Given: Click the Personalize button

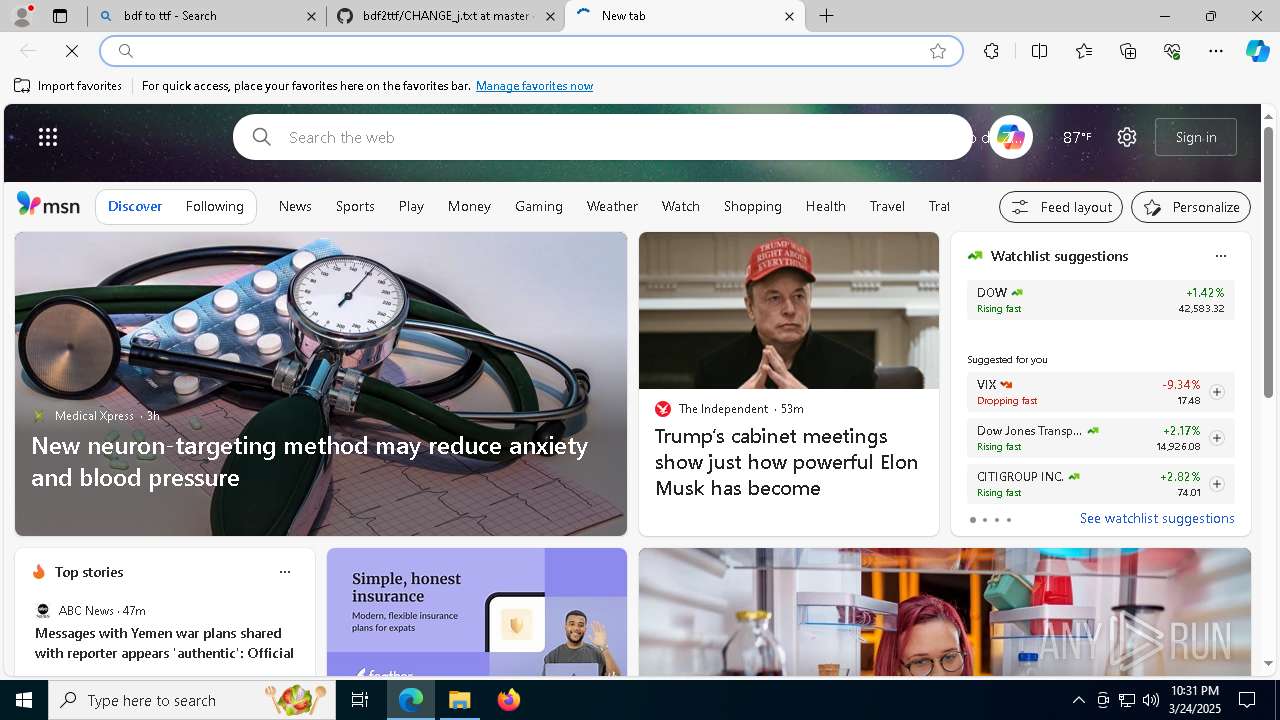Looking at the screenshot, I should pyautogui.click(x=1191, y=207).
